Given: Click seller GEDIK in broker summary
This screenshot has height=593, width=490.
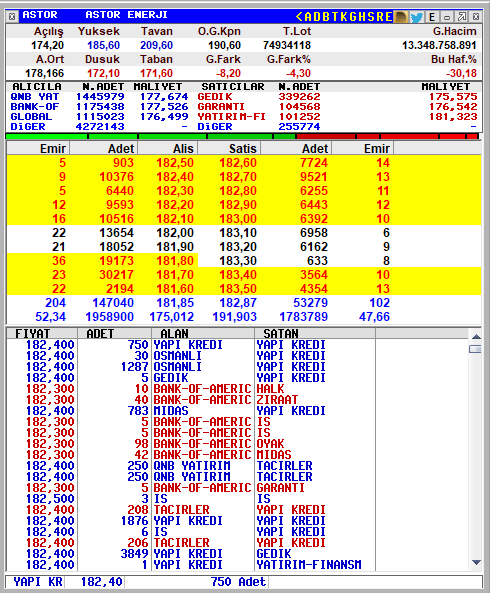Looking at the screenshot, I should tap(214, 97).
